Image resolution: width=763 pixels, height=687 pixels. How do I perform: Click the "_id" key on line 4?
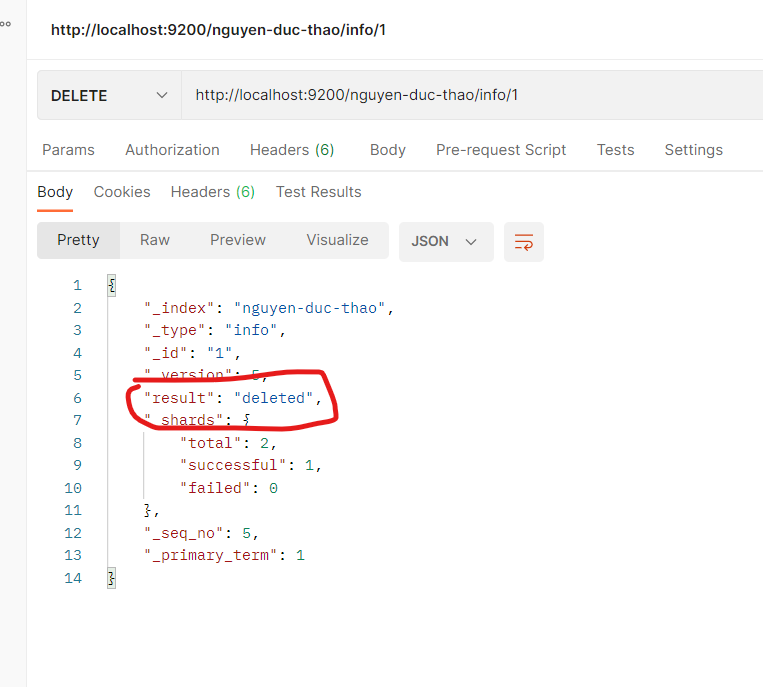[165, 353]
